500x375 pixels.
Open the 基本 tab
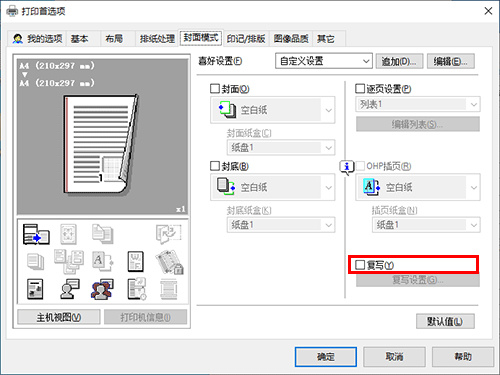[x=83, y=39]
